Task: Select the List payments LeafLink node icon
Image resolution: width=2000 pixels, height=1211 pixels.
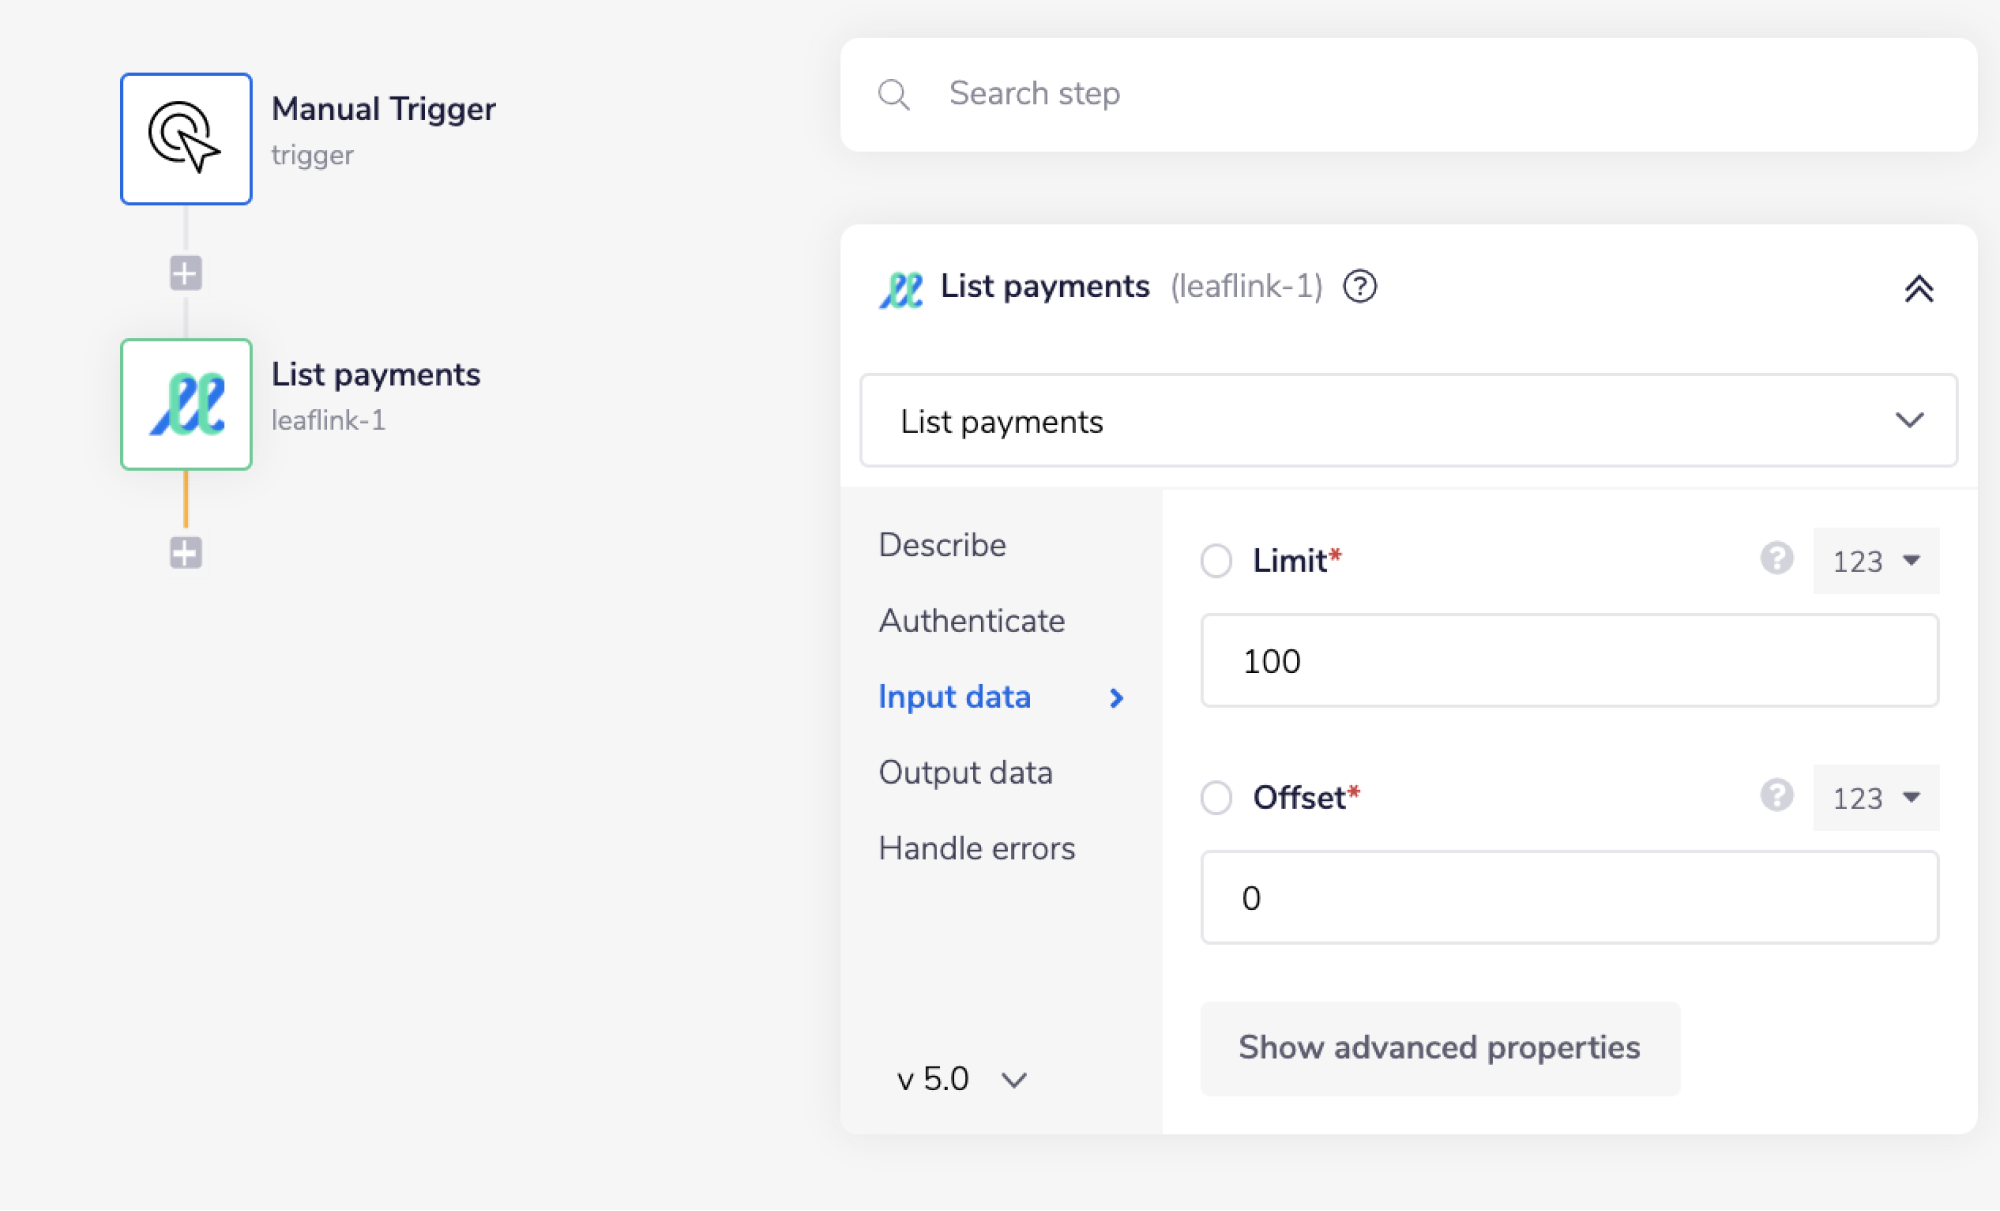Action: (186, 404)
